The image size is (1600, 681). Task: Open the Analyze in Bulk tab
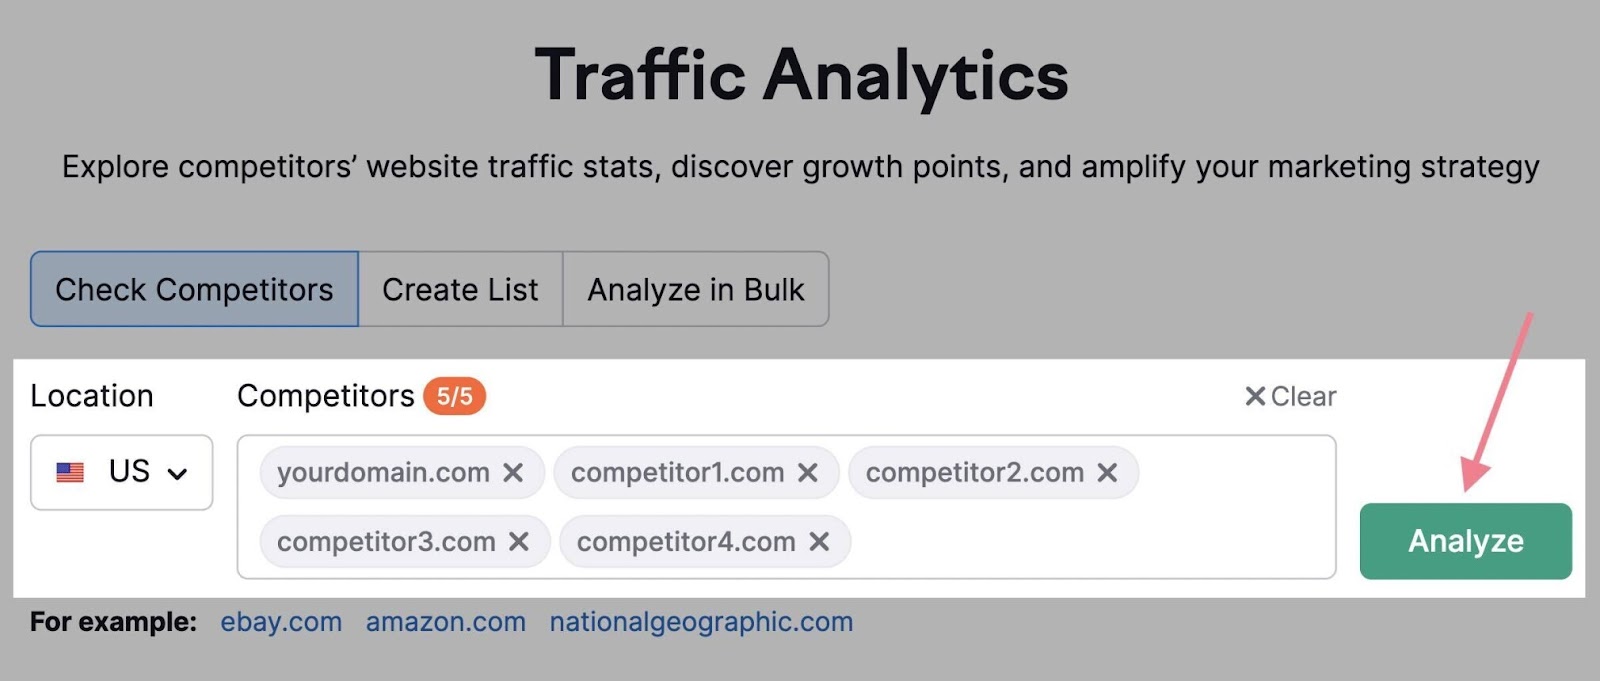click(x=696, y=289)
